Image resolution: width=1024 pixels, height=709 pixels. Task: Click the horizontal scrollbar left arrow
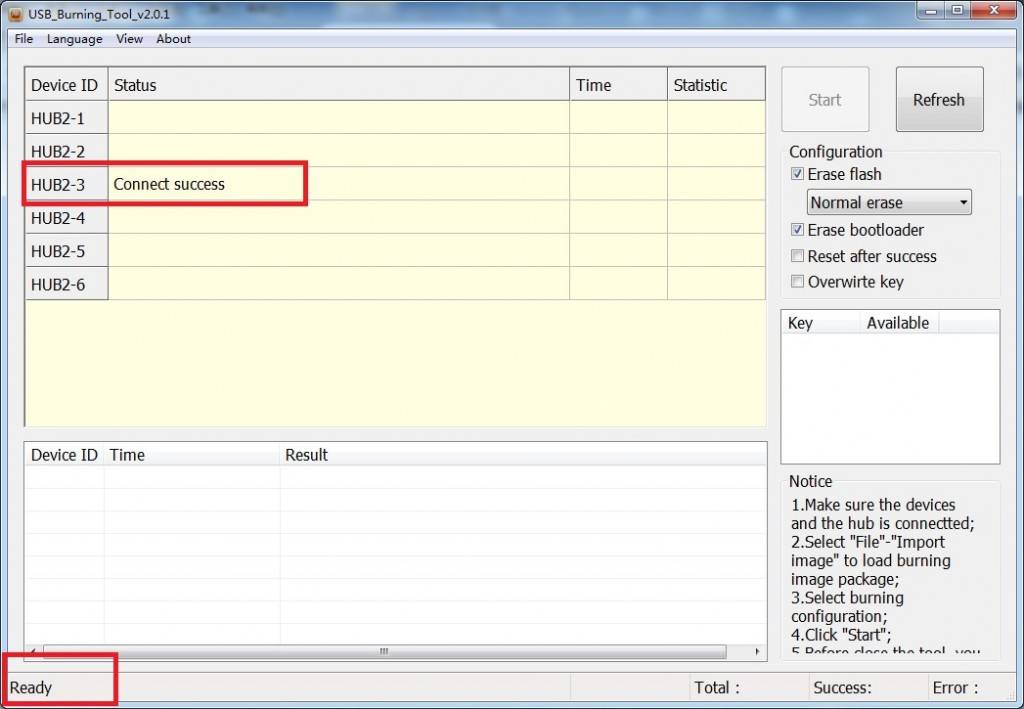point(33,652)
